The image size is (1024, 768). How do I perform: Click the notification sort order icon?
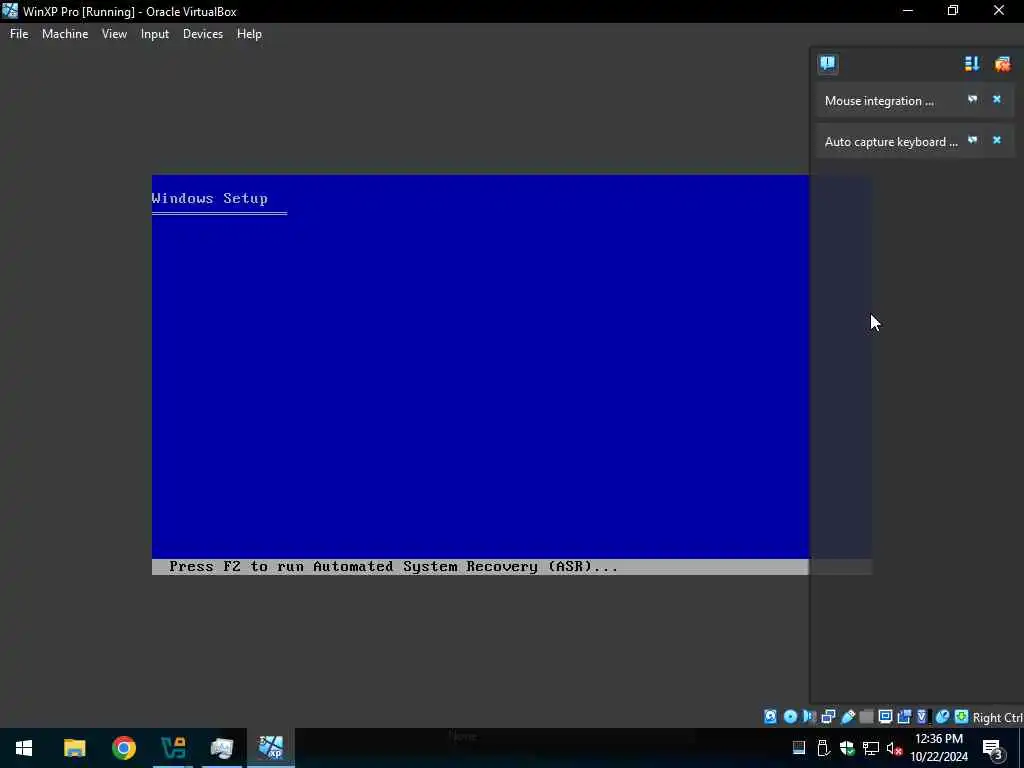pyautogui.click(x=972, y=63)
